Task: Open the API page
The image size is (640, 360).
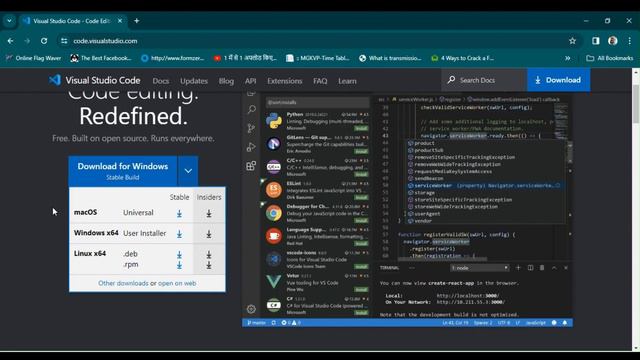Action: pos(251,81)
